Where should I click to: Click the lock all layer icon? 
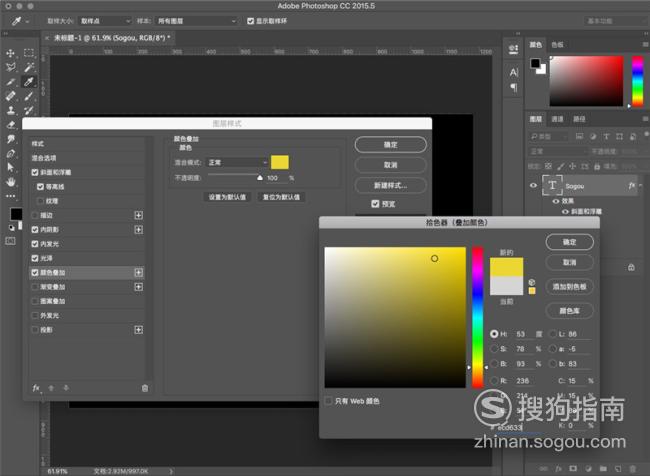597,166
